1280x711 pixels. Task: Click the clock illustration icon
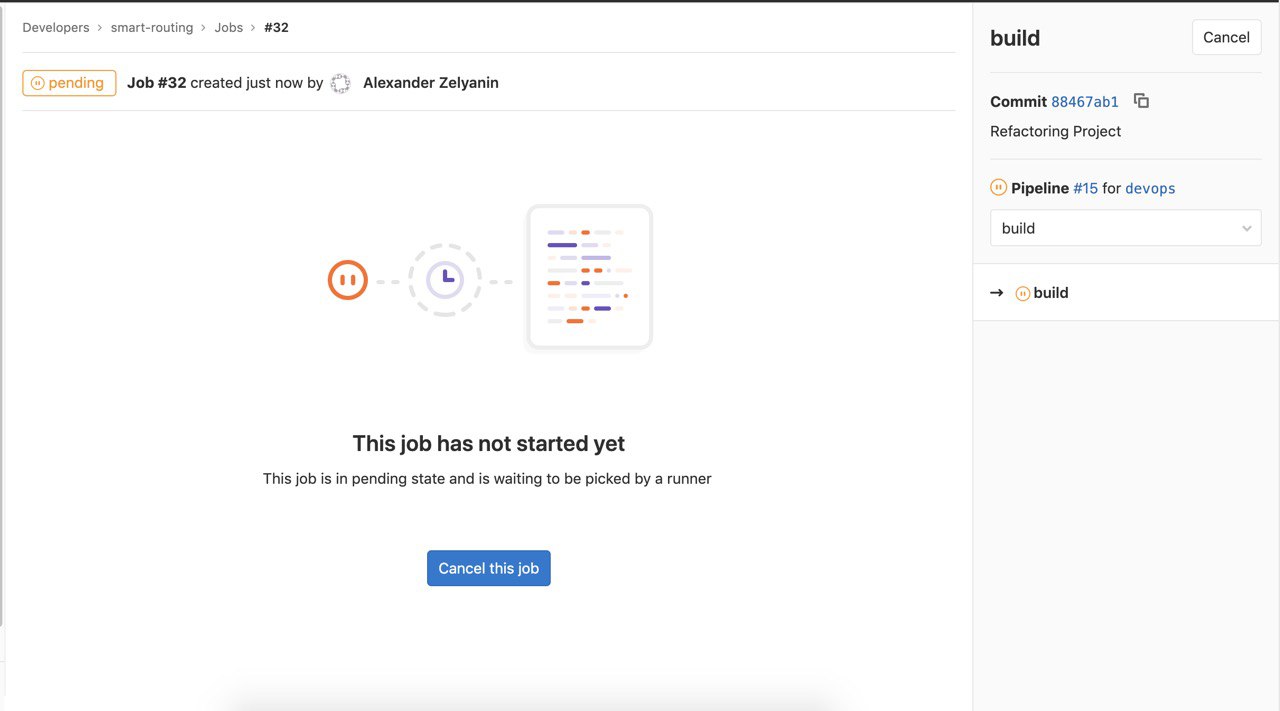(x=445, y=280)
